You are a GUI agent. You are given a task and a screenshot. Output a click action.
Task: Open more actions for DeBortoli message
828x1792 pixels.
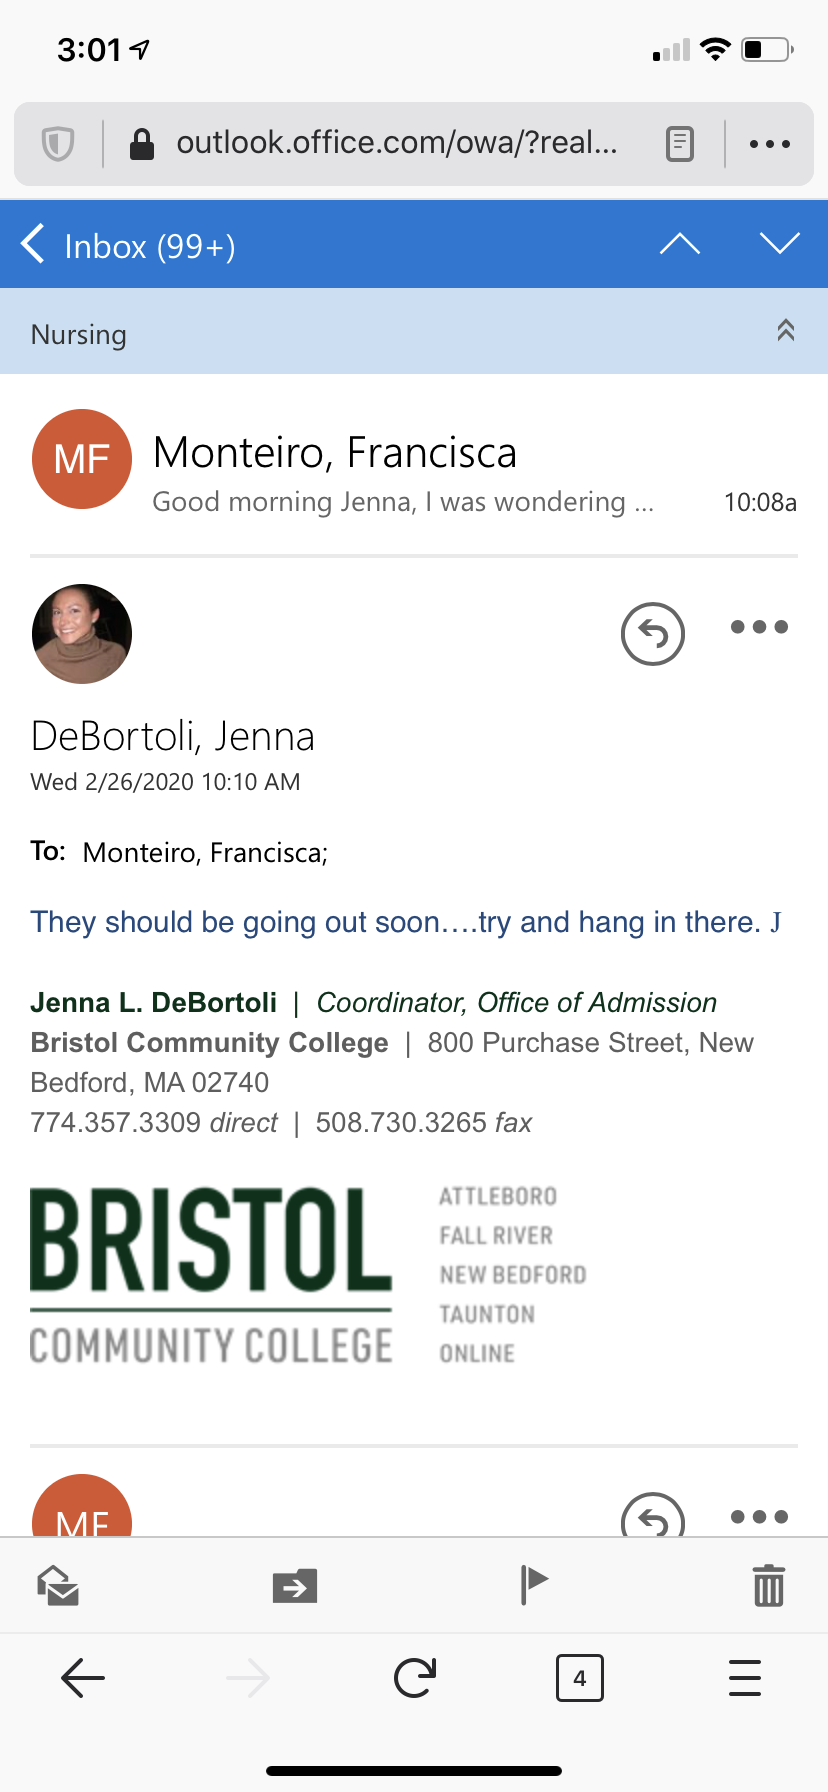click(760, 627)
